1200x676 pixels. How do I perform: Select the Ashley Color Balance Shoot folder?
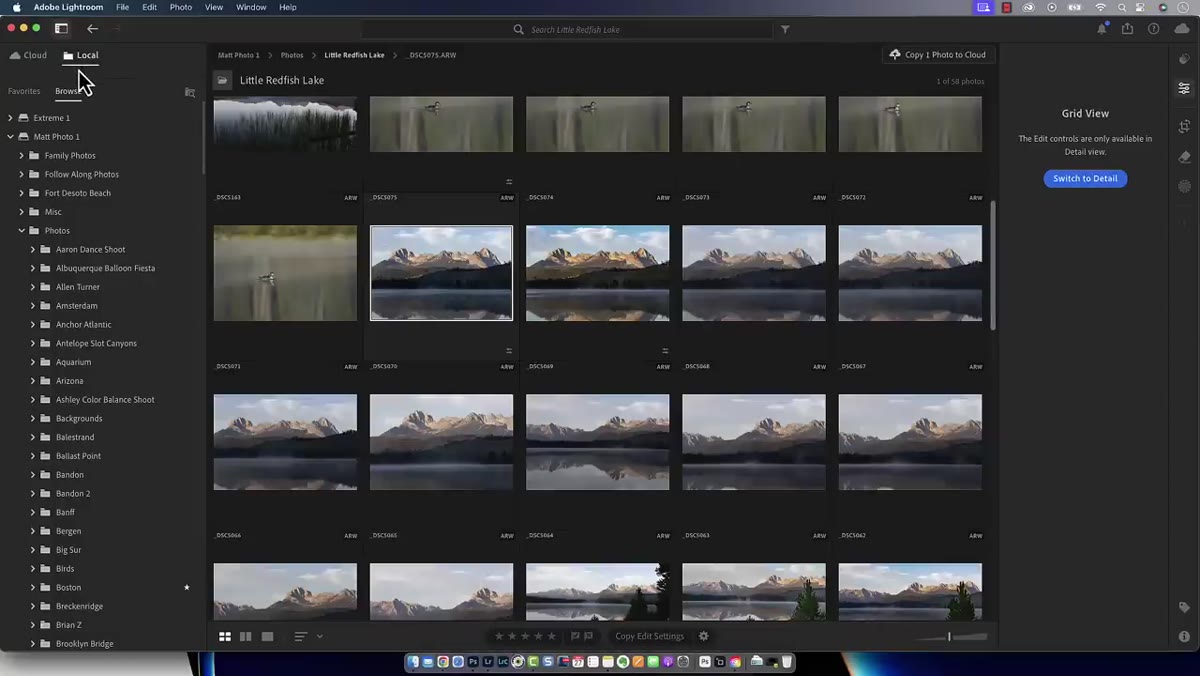click(105, 400)
